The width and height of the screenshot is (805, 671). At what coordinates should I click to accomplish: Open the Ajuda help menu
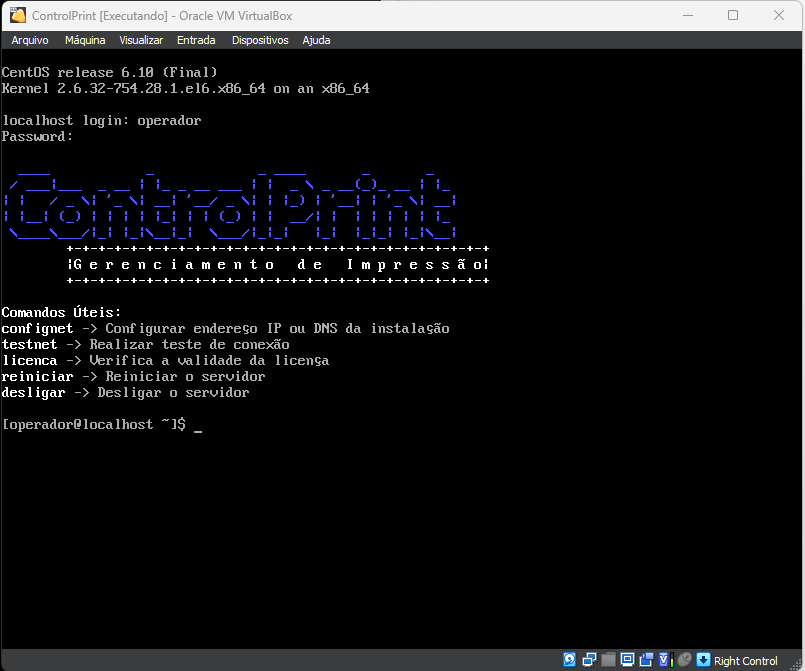click(316, 40)
